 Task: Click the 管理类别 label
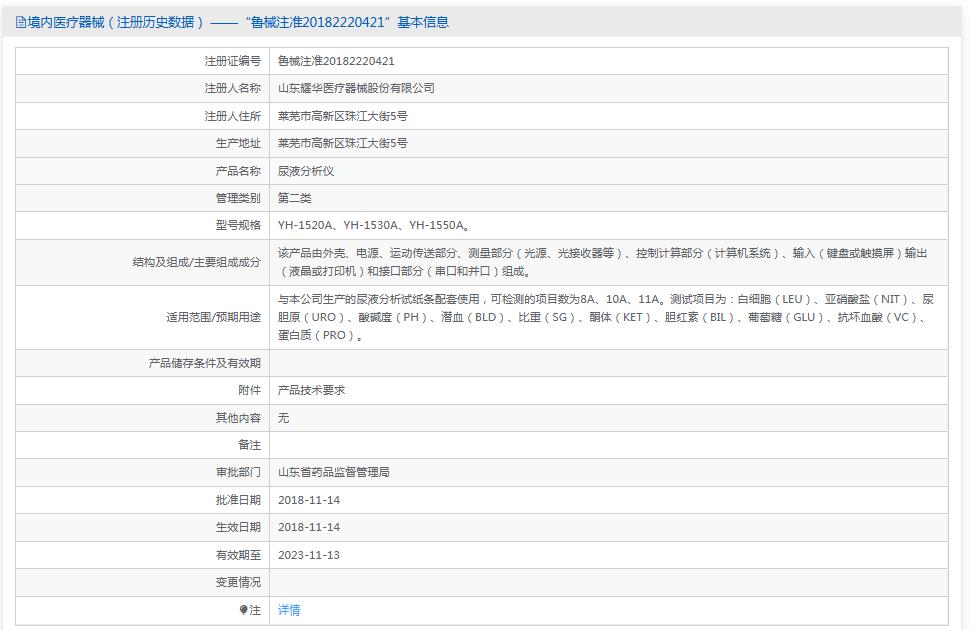[238, 198]
